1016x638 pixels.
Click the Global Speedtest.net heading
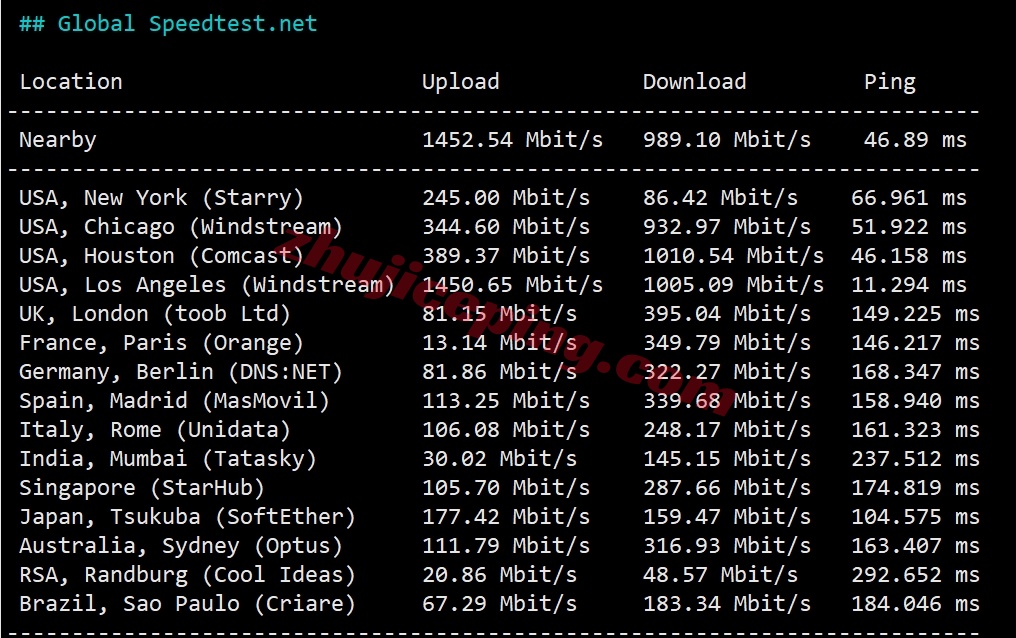click(168, 24)
